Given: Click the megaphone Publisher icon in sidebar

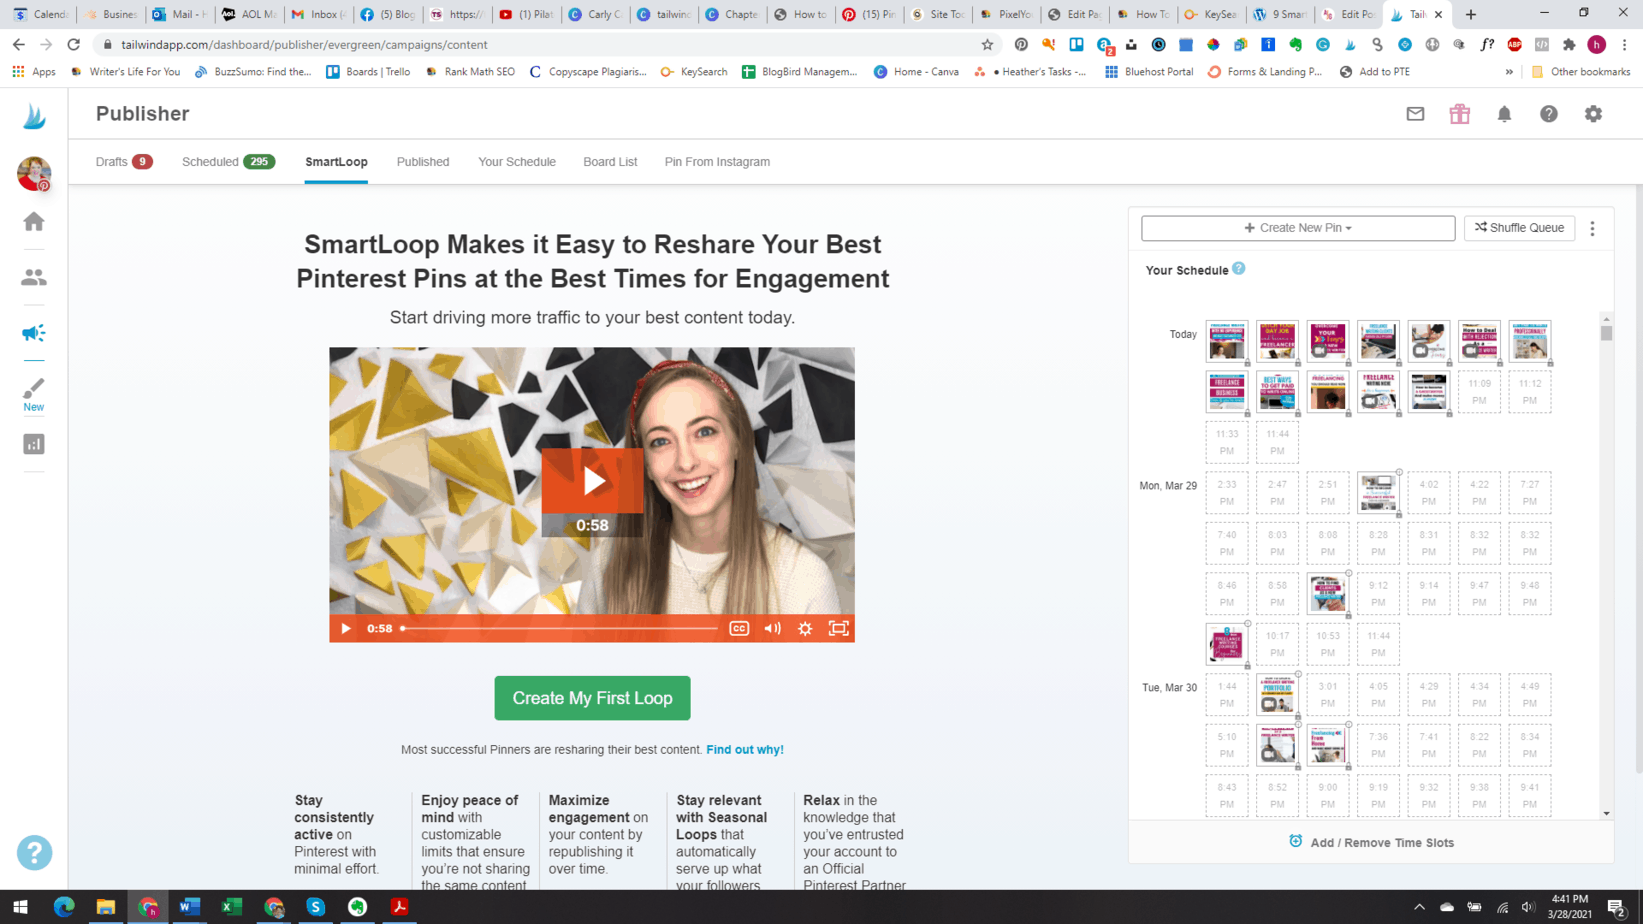Looking at the screenshot, I should [34, 333].
